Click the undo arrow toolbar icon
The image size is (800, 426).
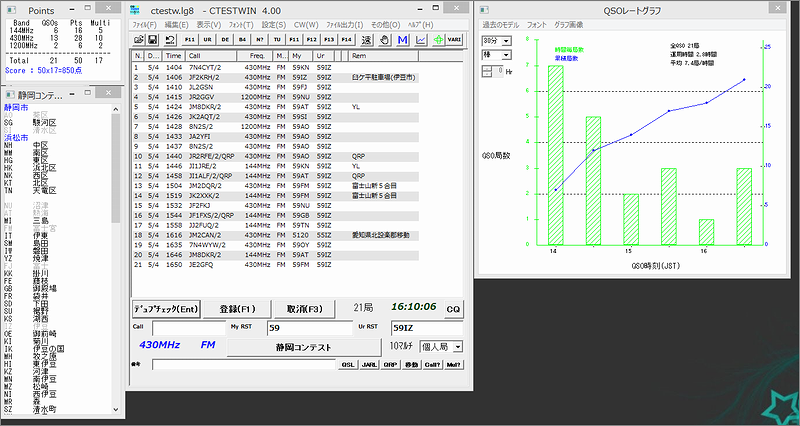coord(170,39)
